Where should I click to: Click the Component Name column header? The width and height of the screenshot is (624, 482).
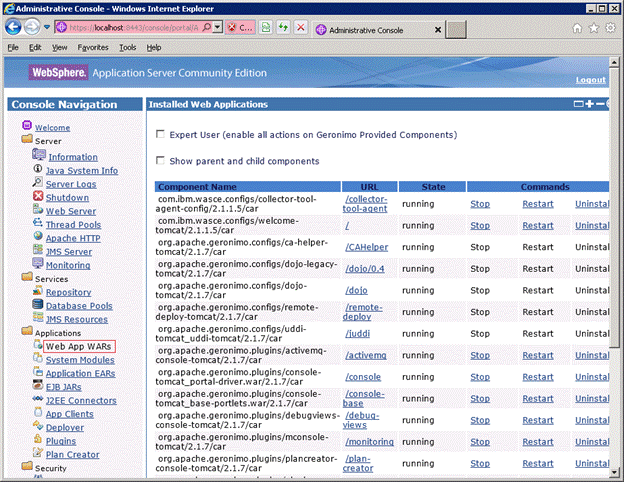248,187
